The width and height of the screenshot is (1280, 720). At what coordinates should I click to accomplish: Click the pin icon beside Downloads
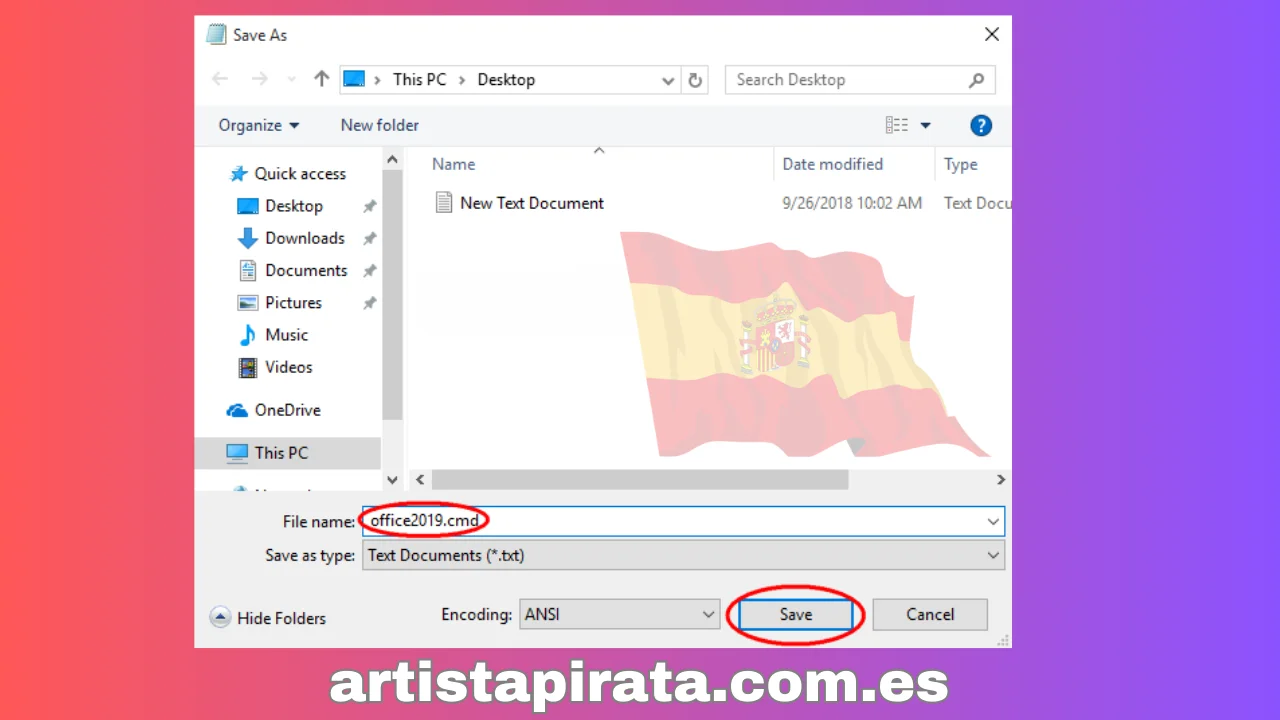(x=369, y=238)
